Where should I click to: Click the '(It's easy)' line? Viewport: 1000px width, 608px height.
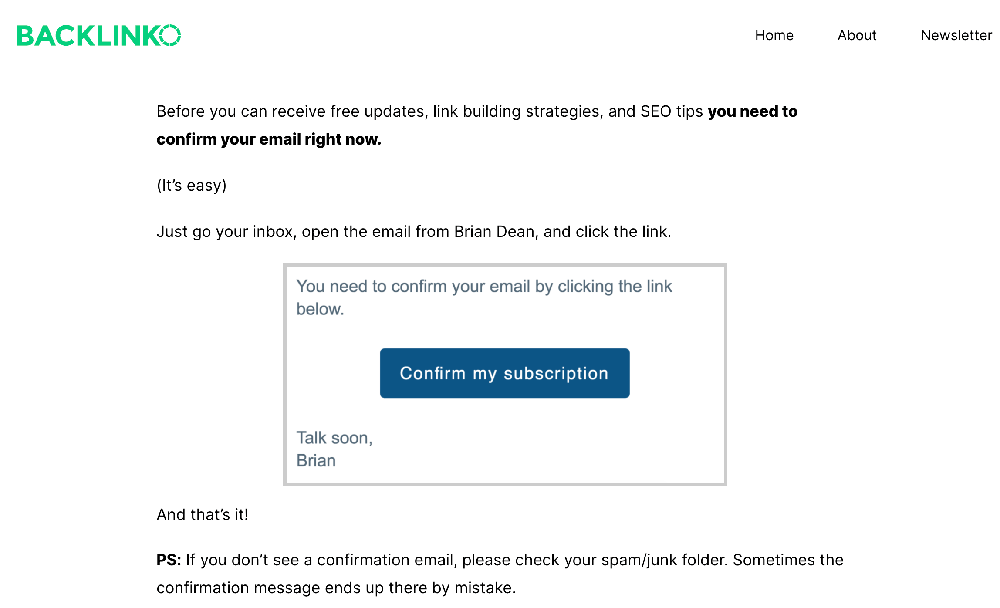pyautogui.click(x=192, y=185)
